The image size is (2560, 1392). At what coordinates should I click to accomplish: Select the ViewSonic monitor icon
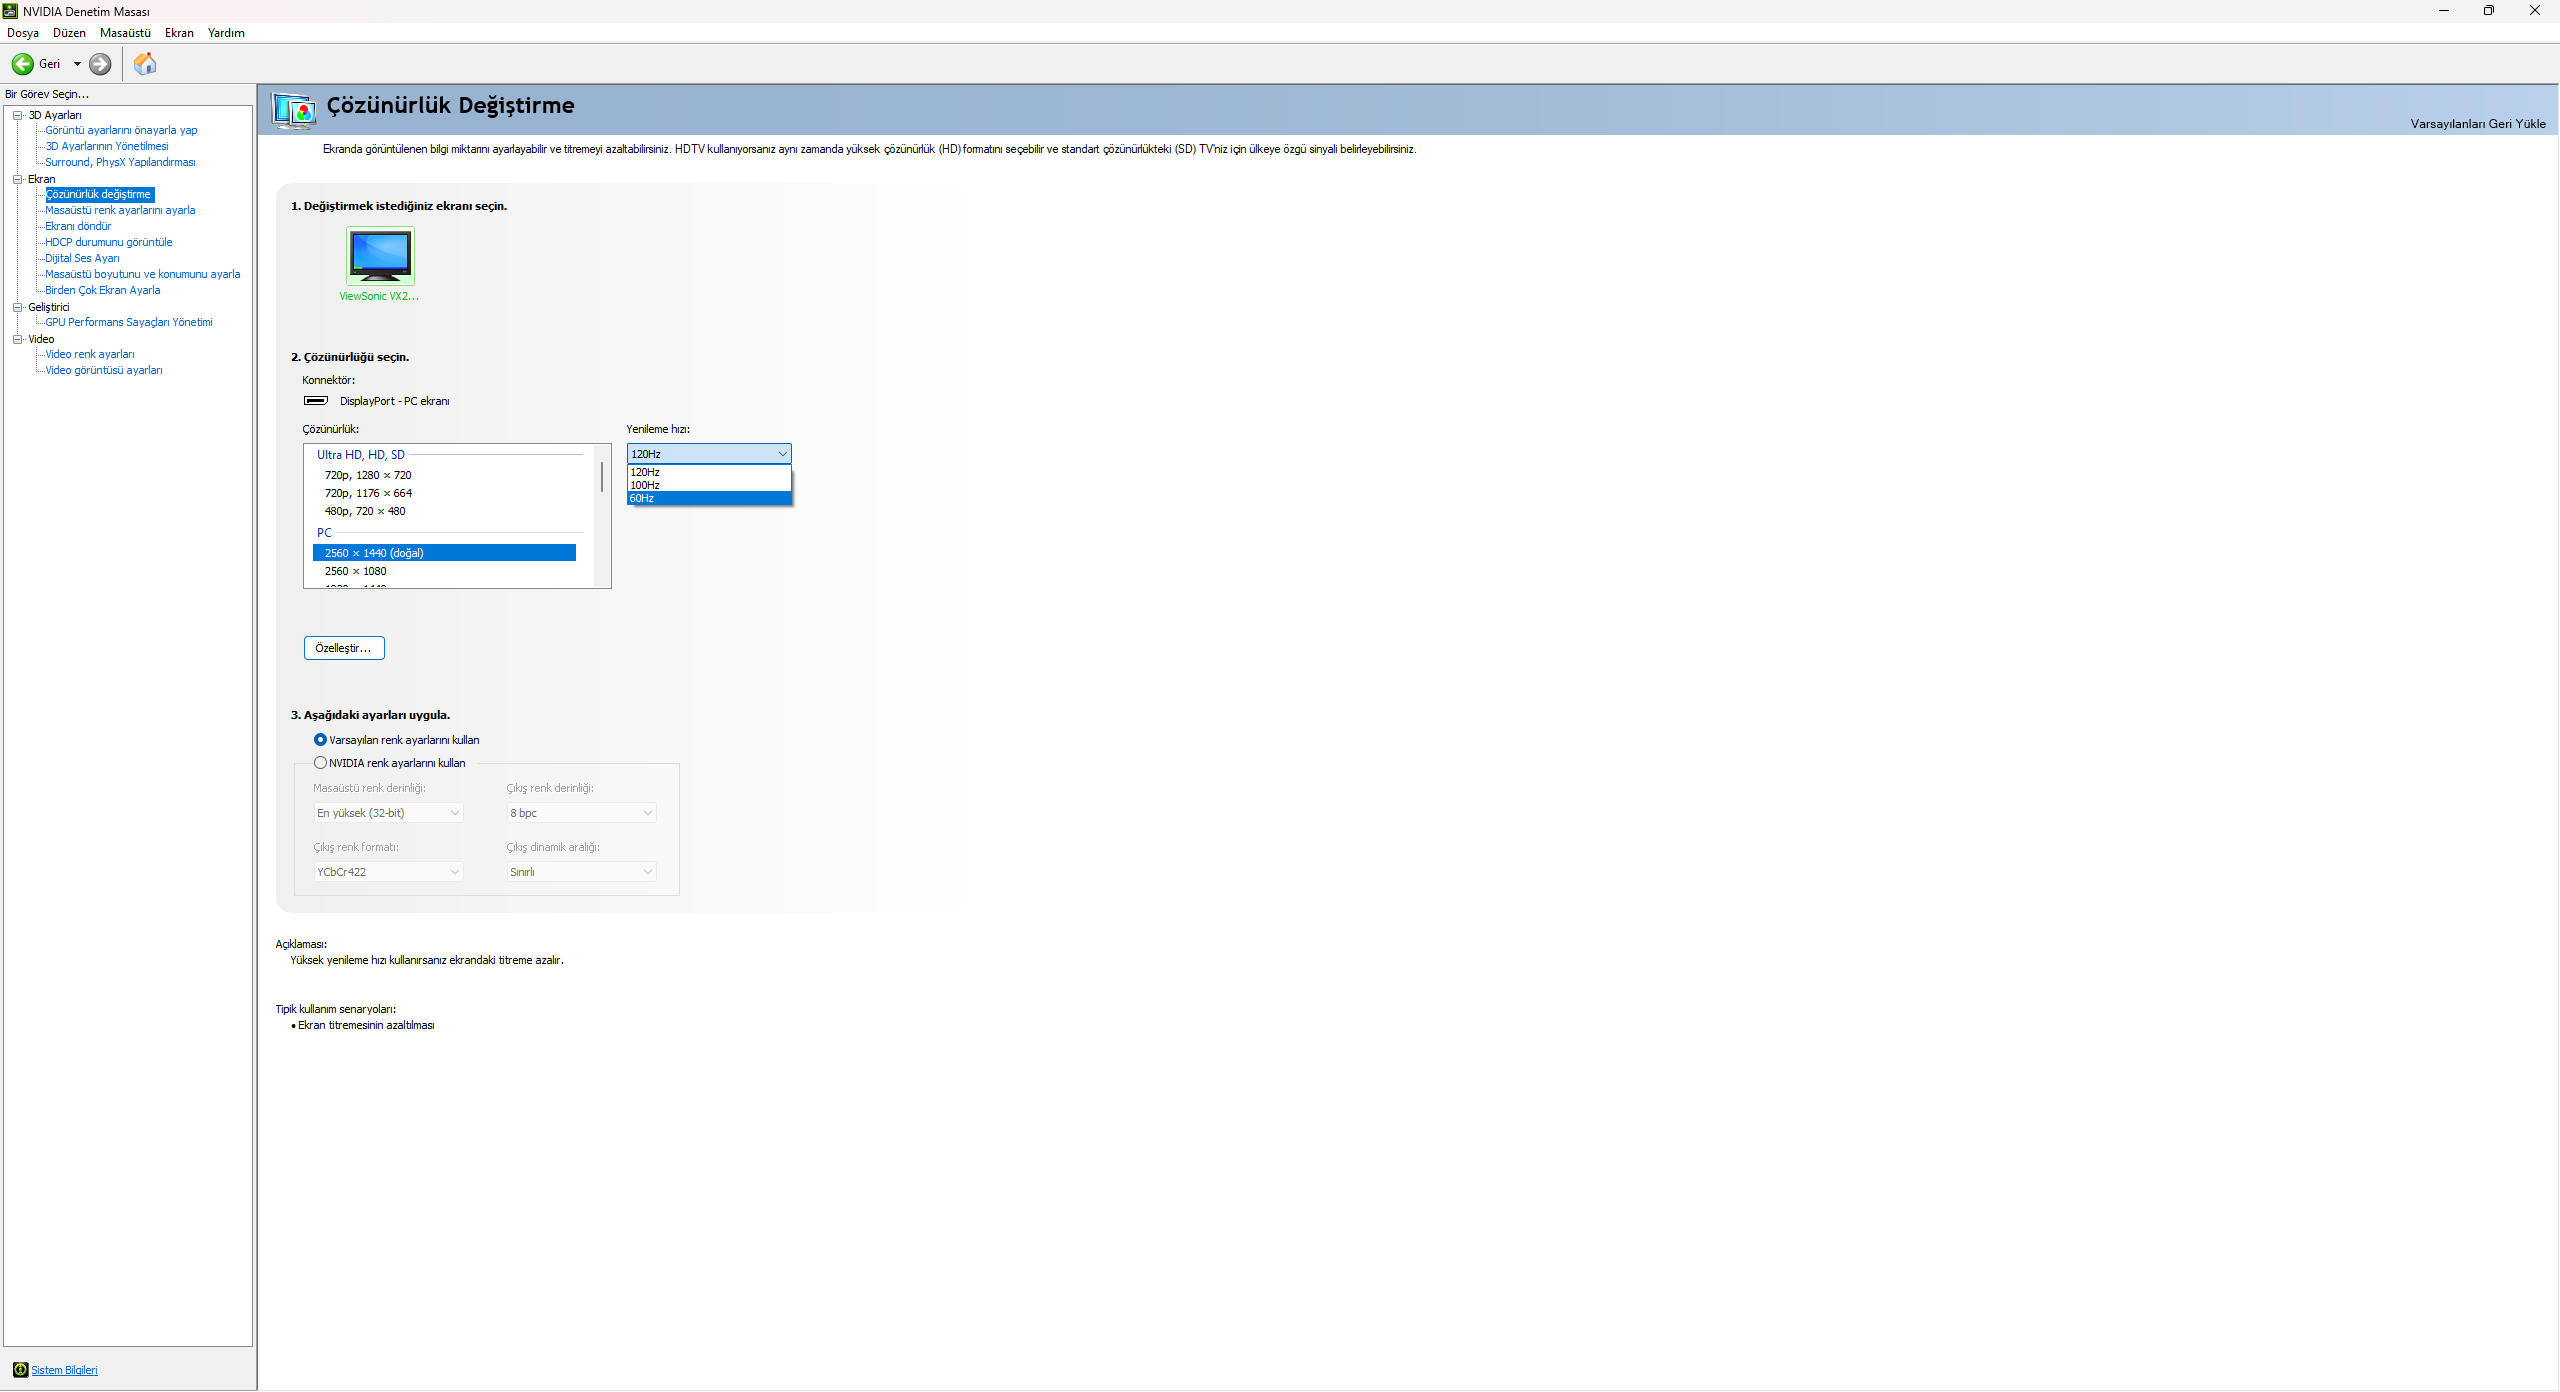click(380, 256)
